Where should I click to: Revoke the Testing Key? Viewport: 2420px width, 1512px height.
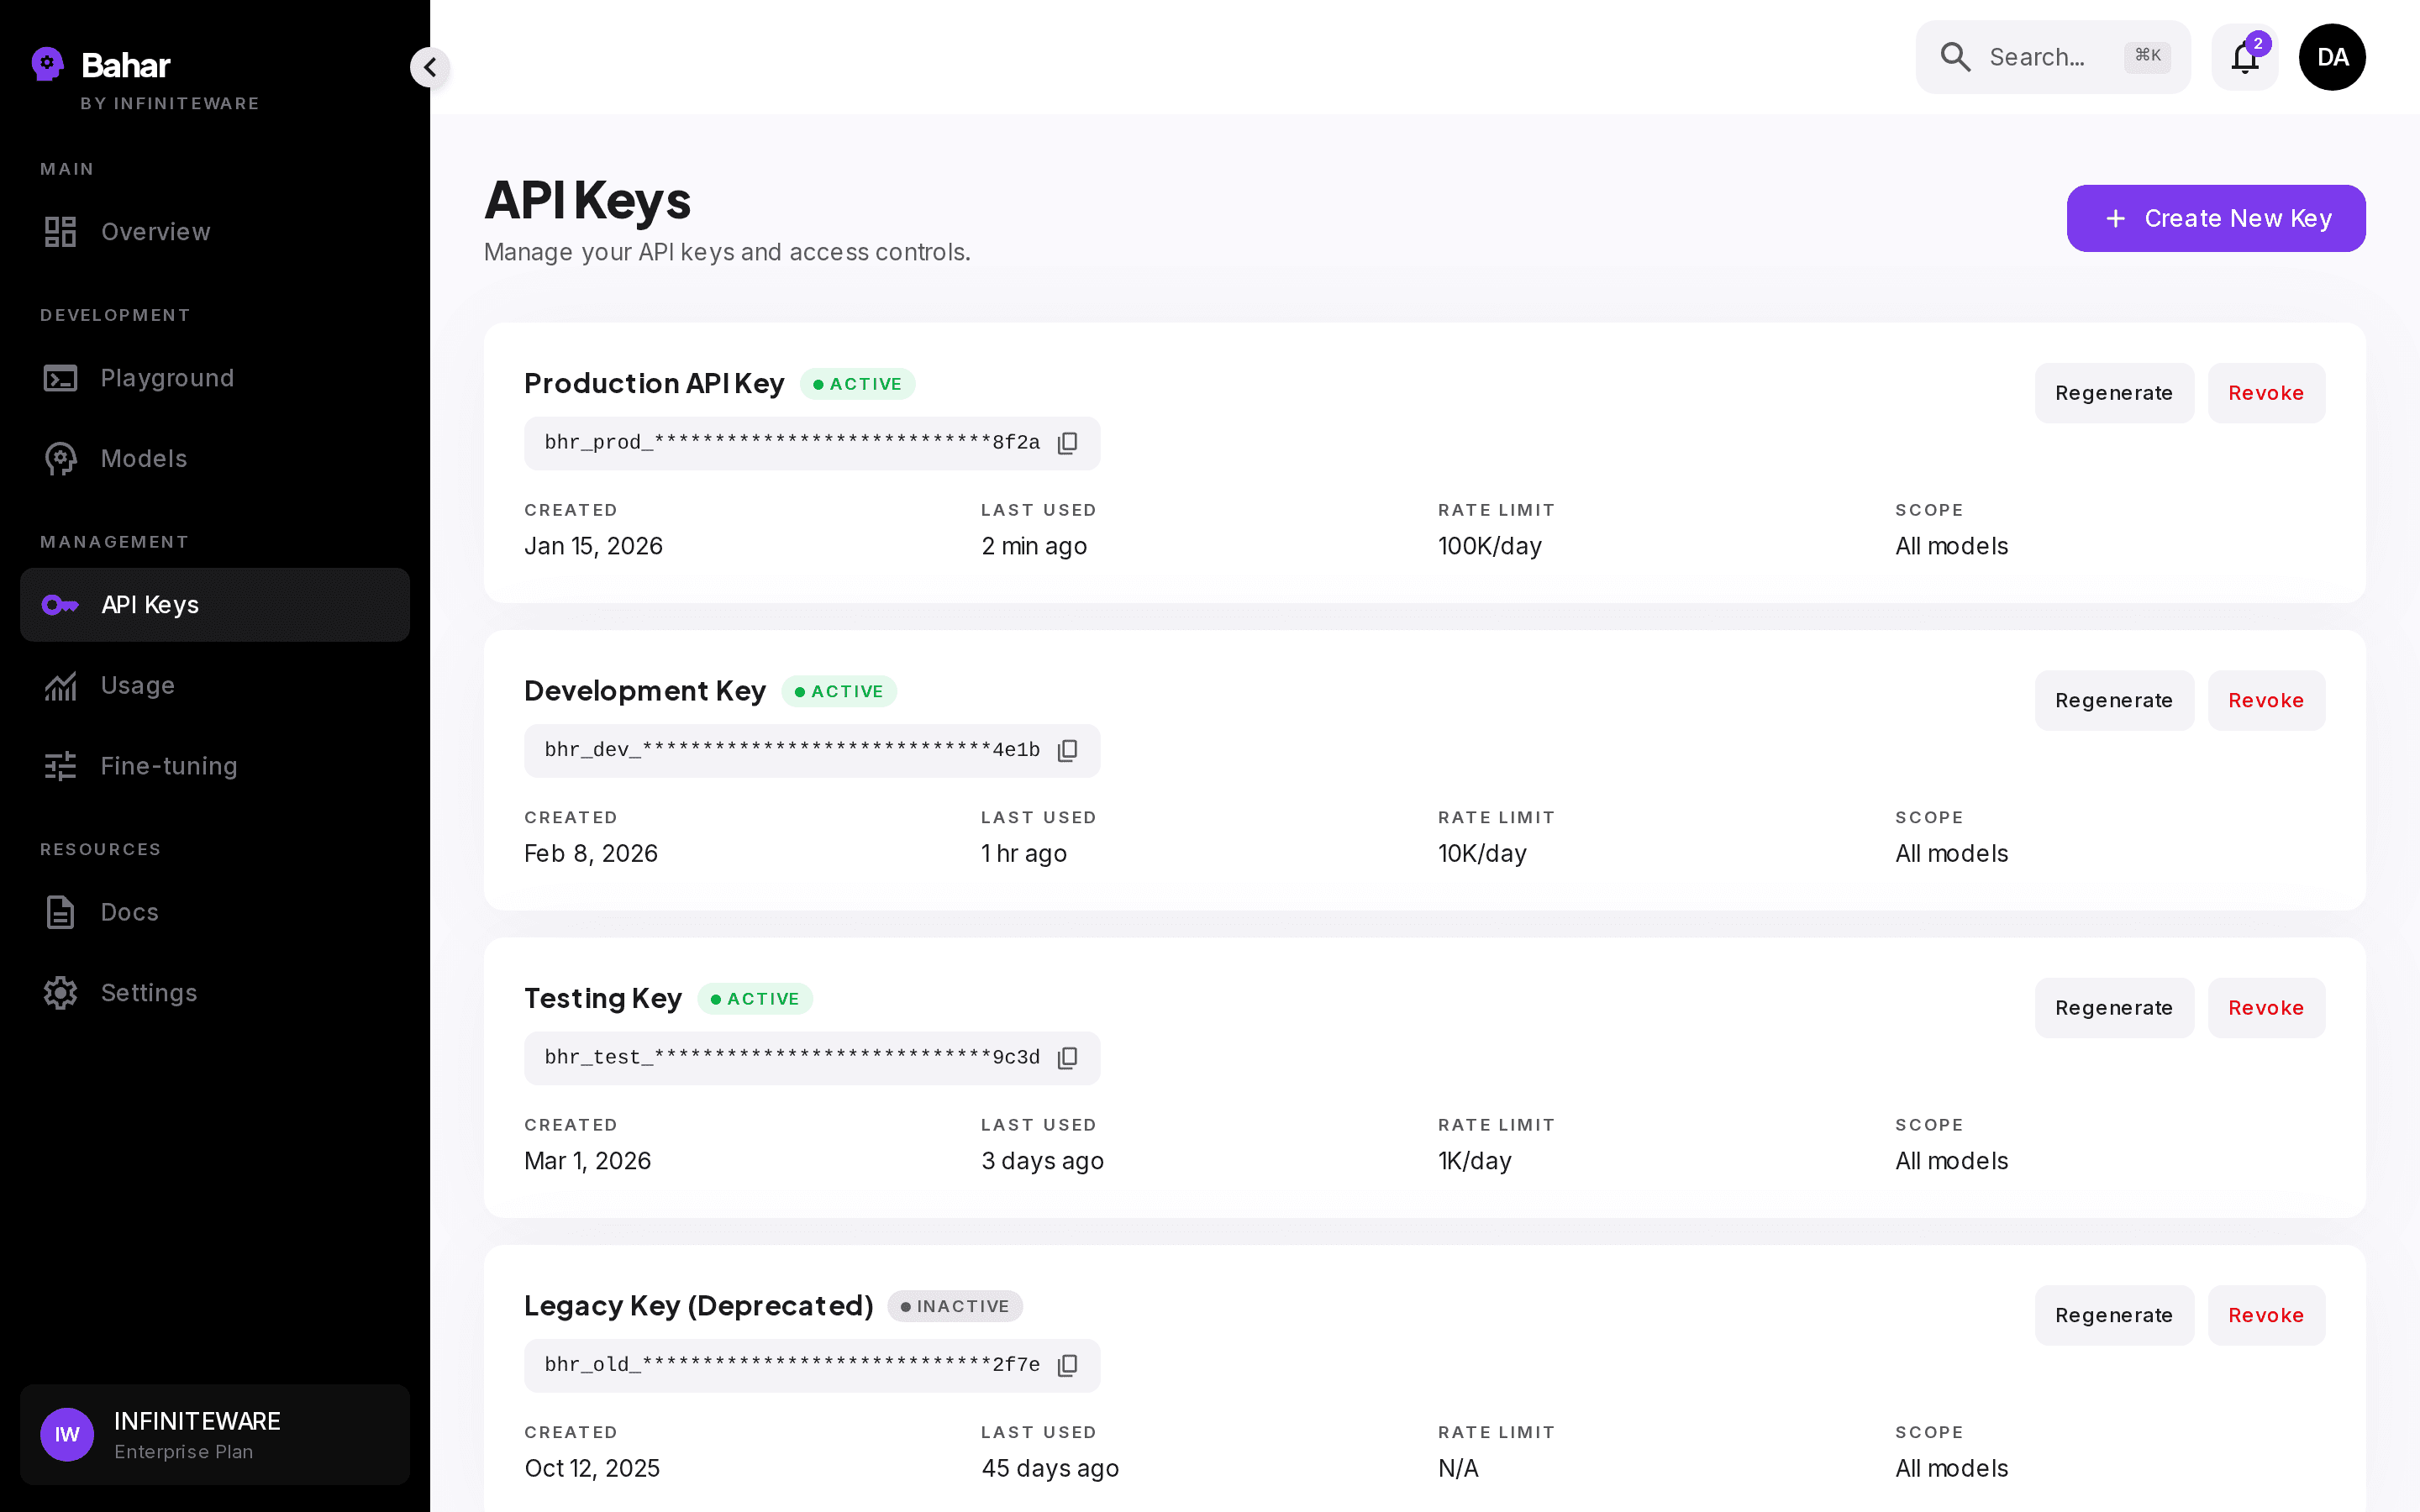[x=2266, y=1008]
